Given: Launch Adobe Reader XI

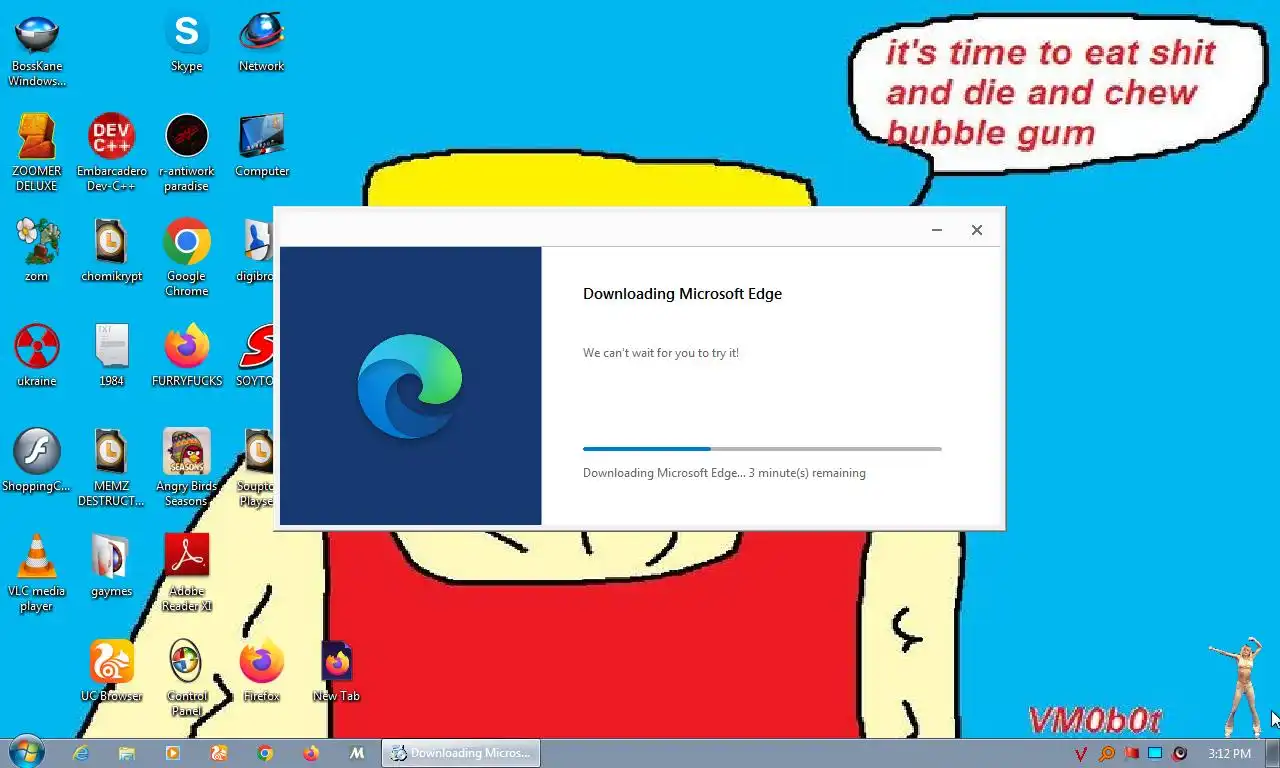Looking at the screenshot, I should [x=186, y=572].
